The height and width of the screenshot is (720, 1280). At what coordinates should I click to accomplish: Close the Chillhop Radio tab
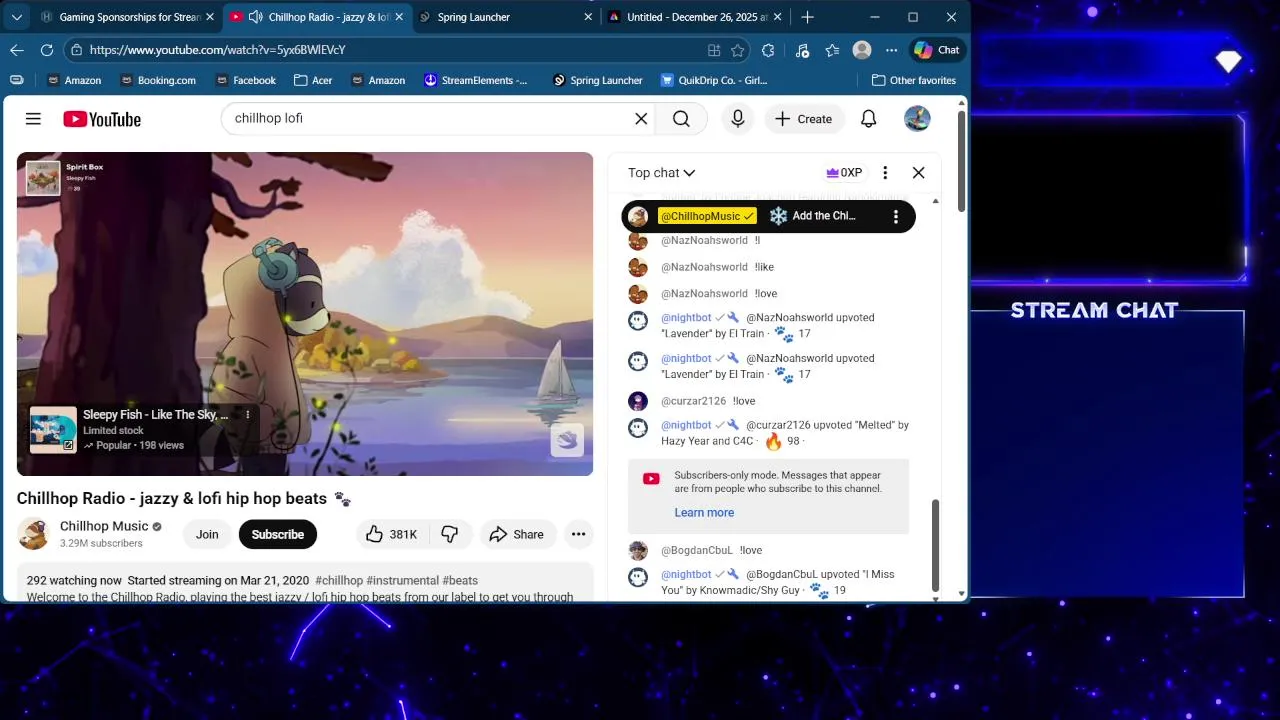(x=399, y=17)
